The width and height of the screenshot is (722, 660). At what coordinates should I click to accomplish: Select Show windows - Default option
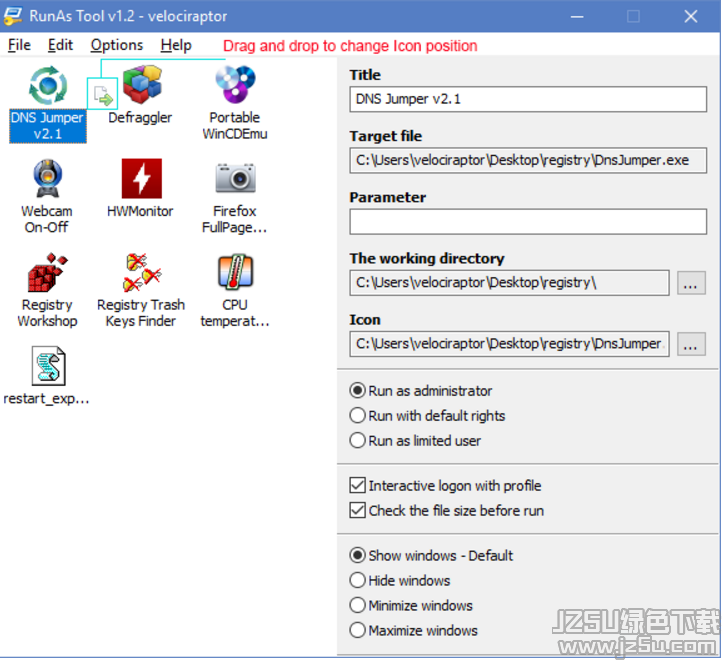point(431,555)
